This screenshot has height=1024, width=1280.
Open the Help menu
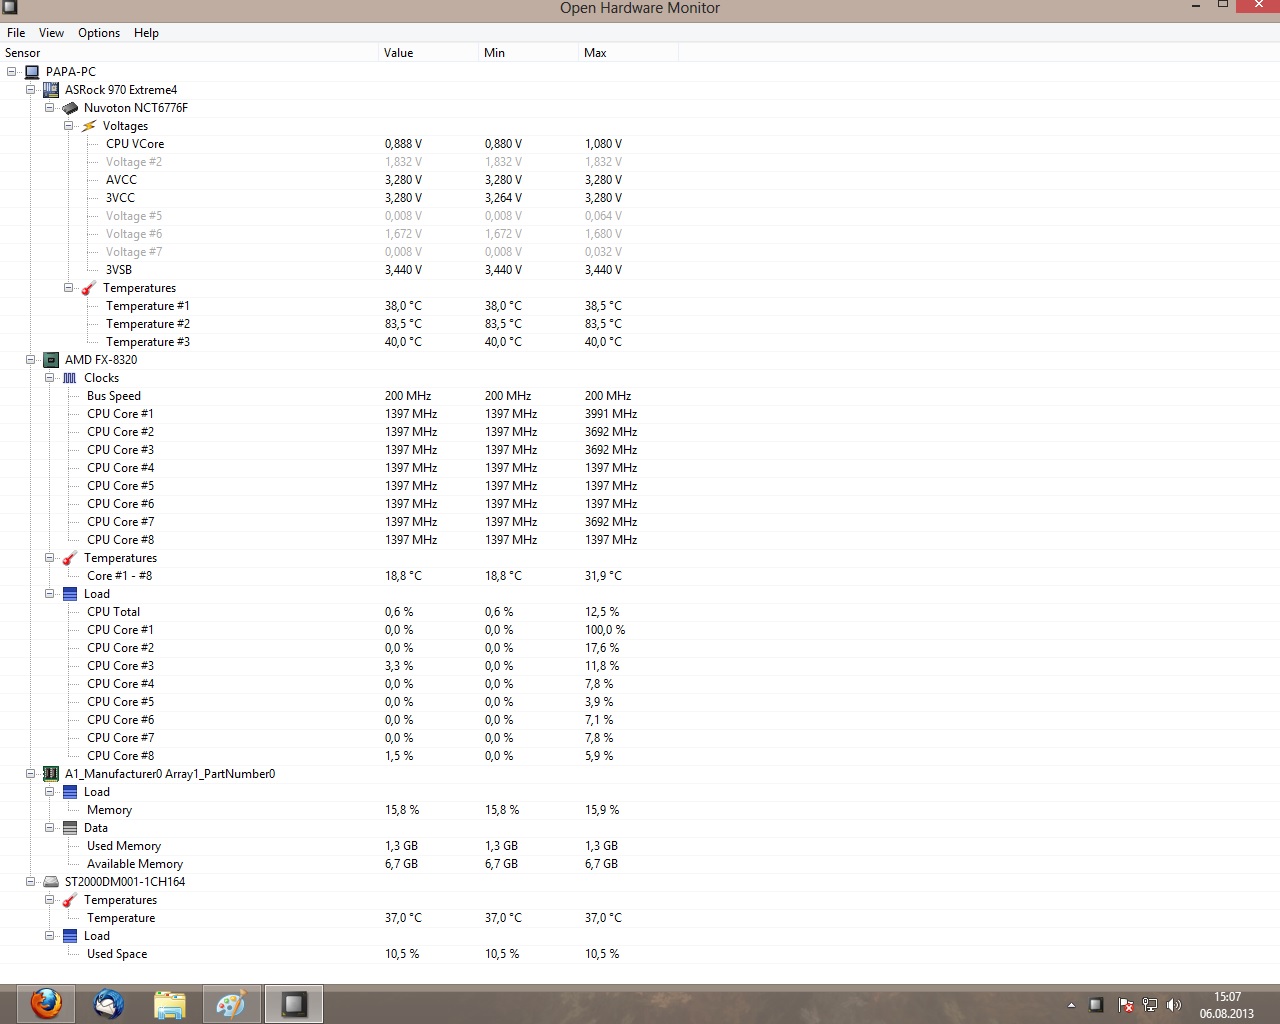point(146,33)
